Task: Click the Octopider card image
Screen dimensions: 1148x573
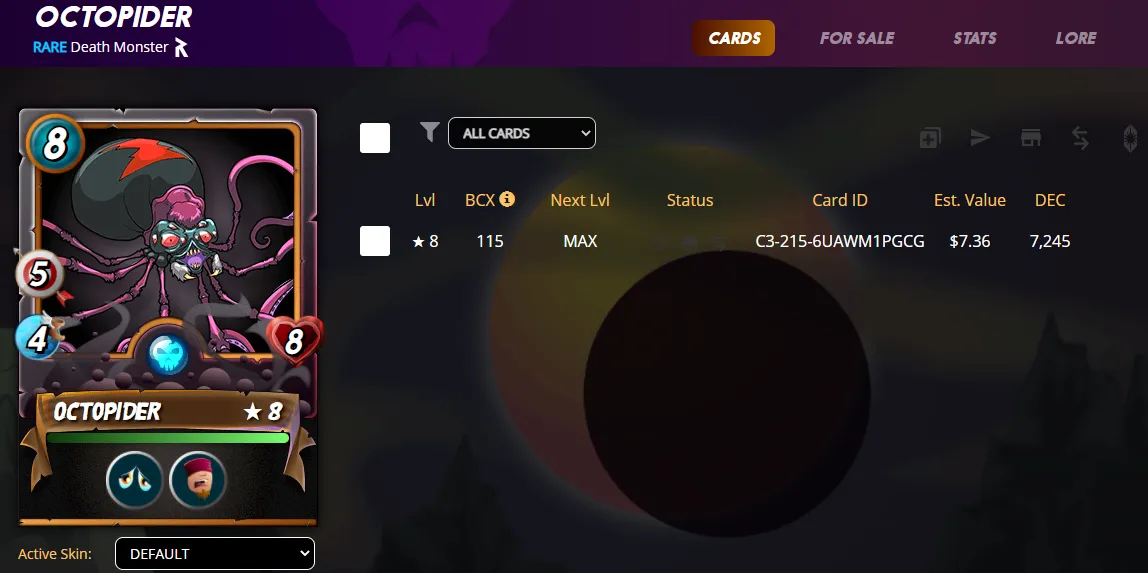Action: coord(168,316)
